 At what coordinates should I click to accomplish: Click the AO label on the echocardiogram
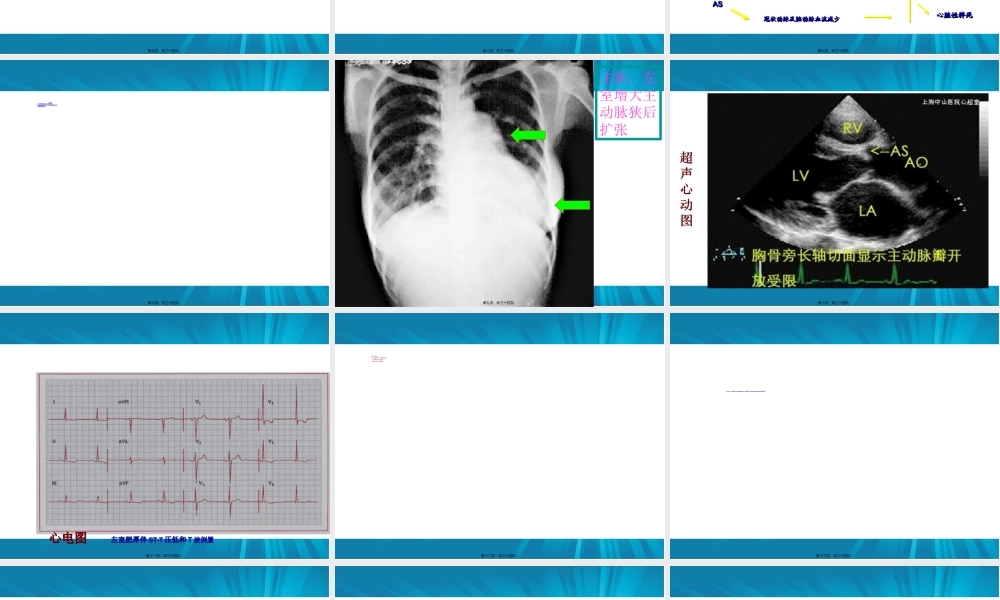pos(916,162)
